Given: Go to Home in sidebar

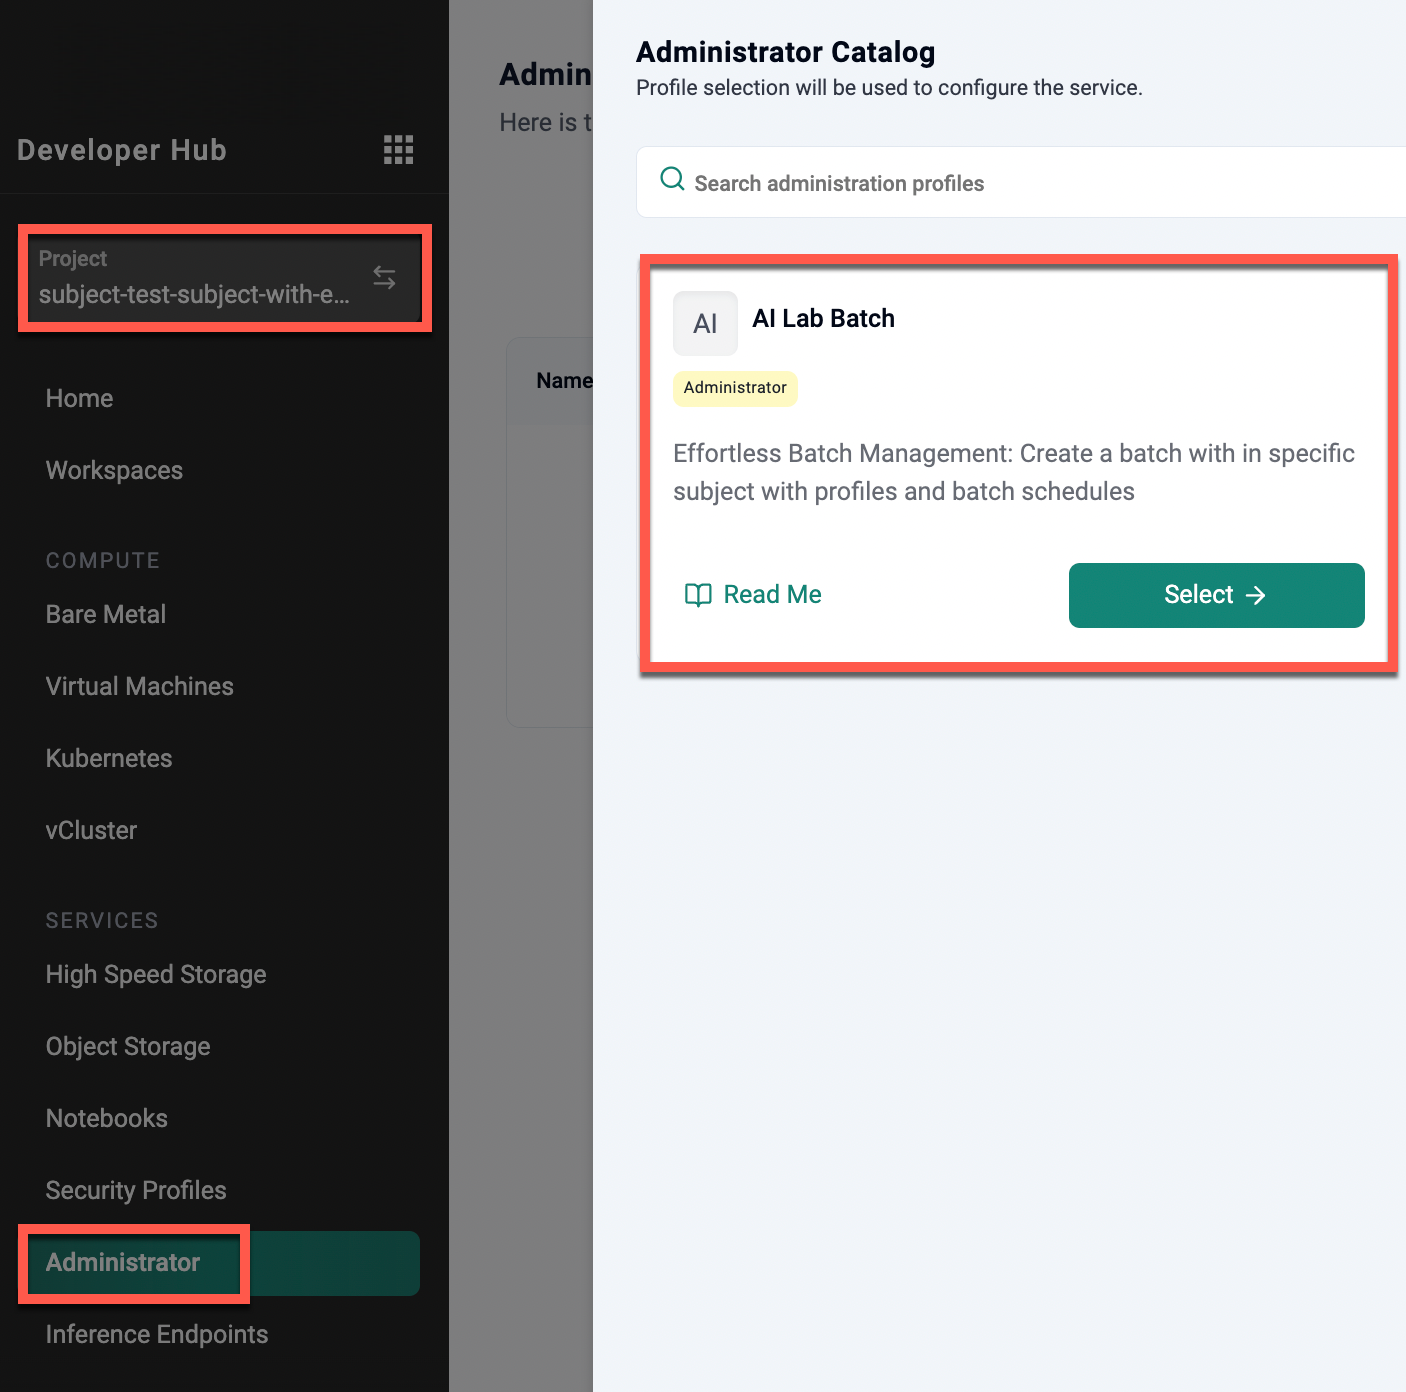Looking at the screenshot, I should [80, 398].
